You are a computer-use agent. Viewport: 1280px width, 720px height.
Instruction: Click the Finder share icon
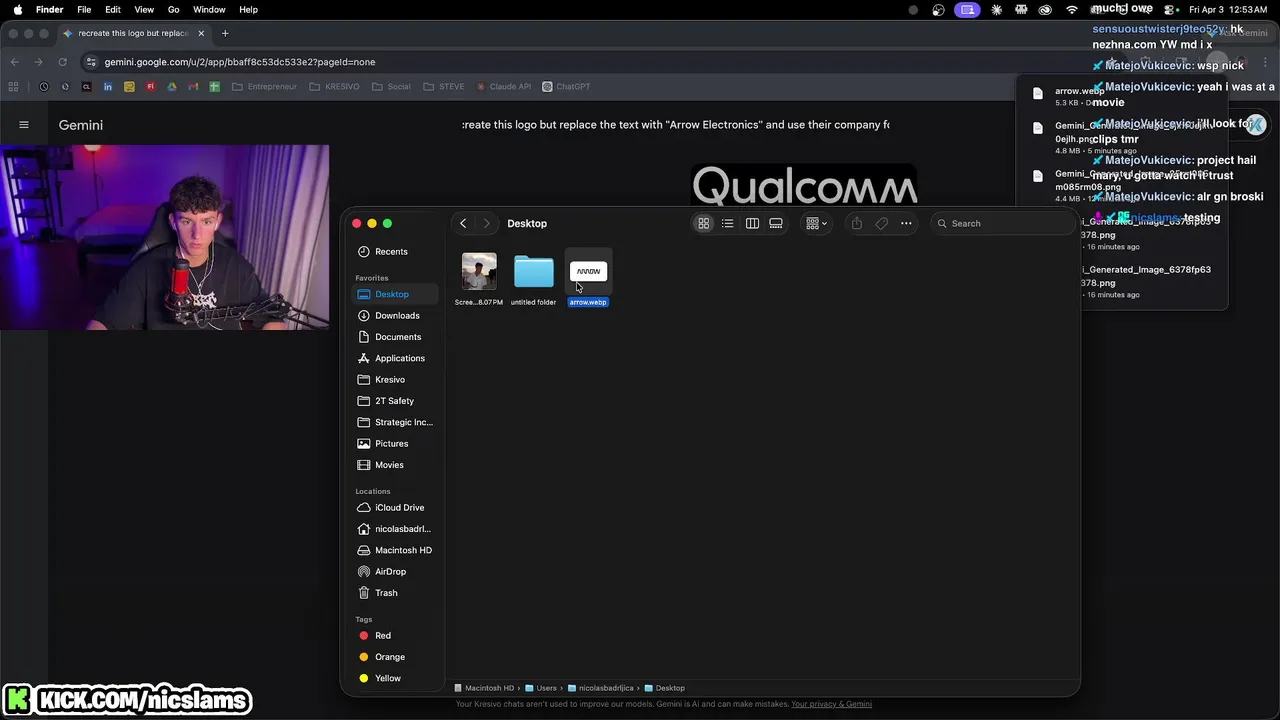(857, 223)
